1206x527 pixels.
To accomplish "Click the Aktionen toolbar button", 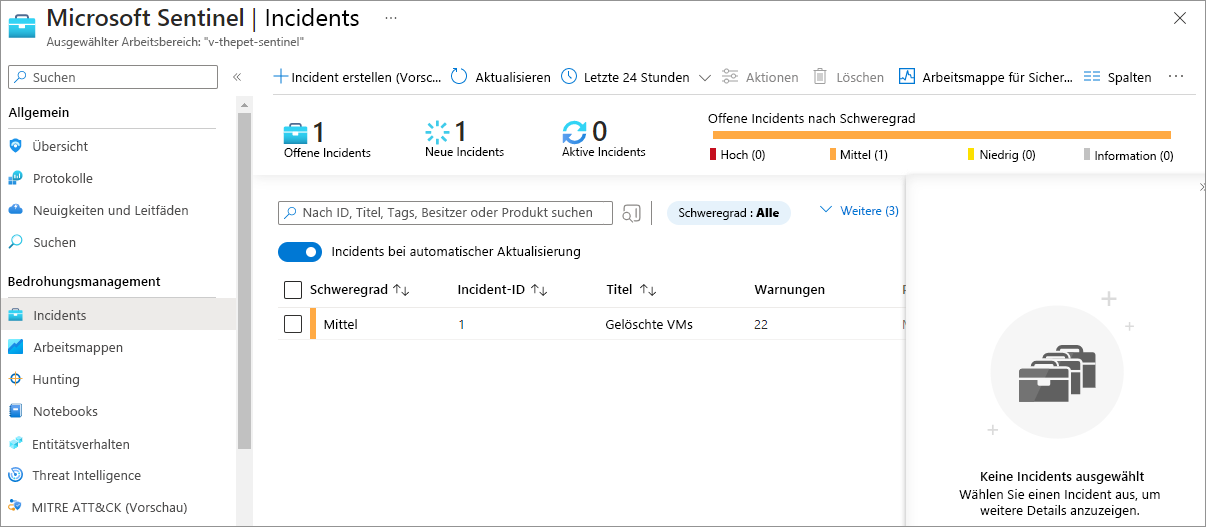I will (760, 77).
